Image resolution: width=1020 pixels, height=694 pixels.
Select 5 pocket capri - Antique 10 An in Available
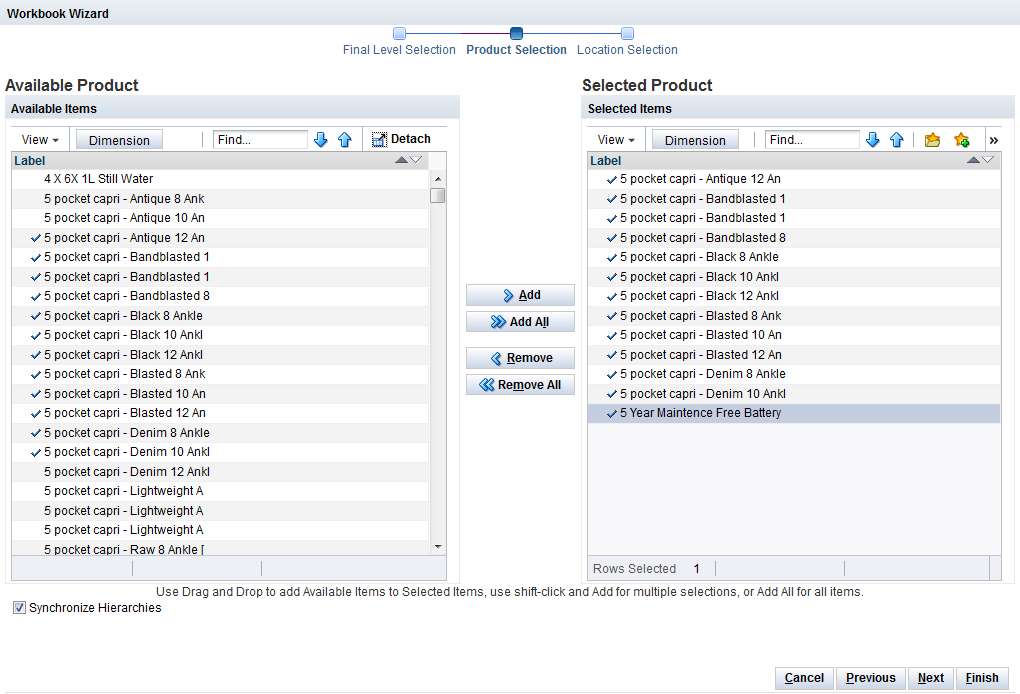[x=220, y=218]
